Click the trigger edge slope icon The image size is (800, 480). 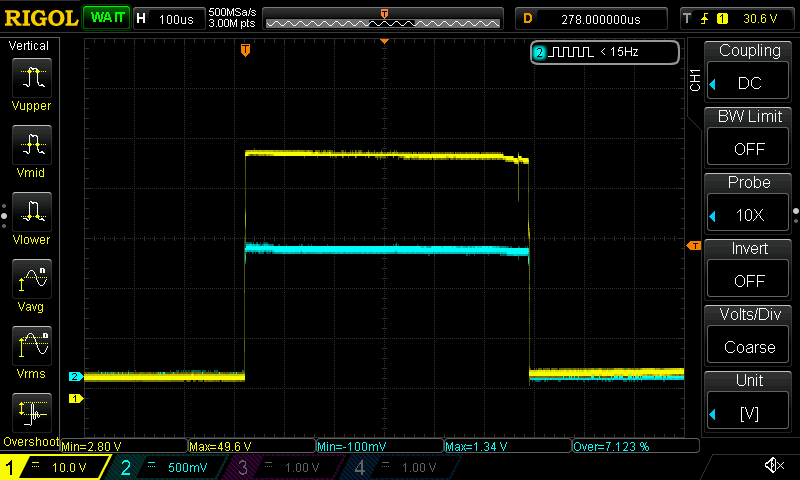[705, 19]
